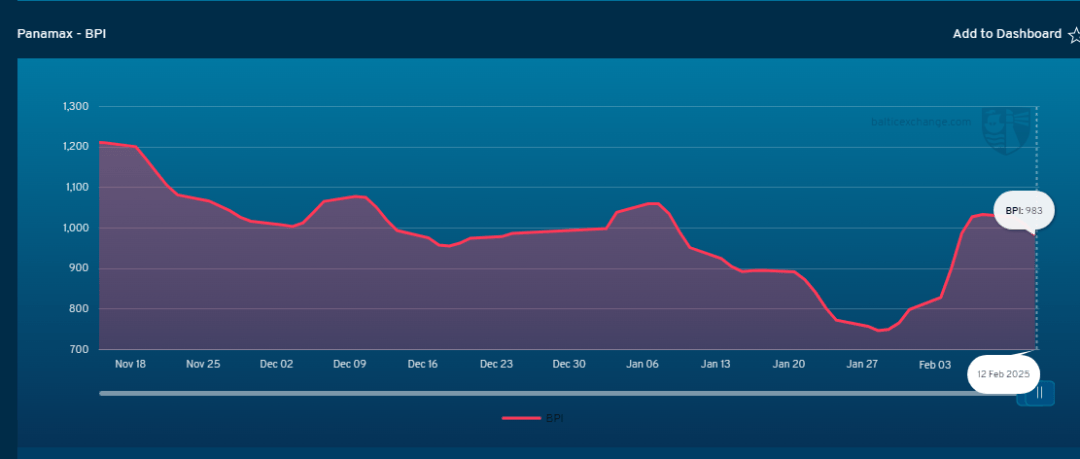Click the 1,300 y-axis value
The width and height of the screenshot is (1080, 459).
pos(76,107)
